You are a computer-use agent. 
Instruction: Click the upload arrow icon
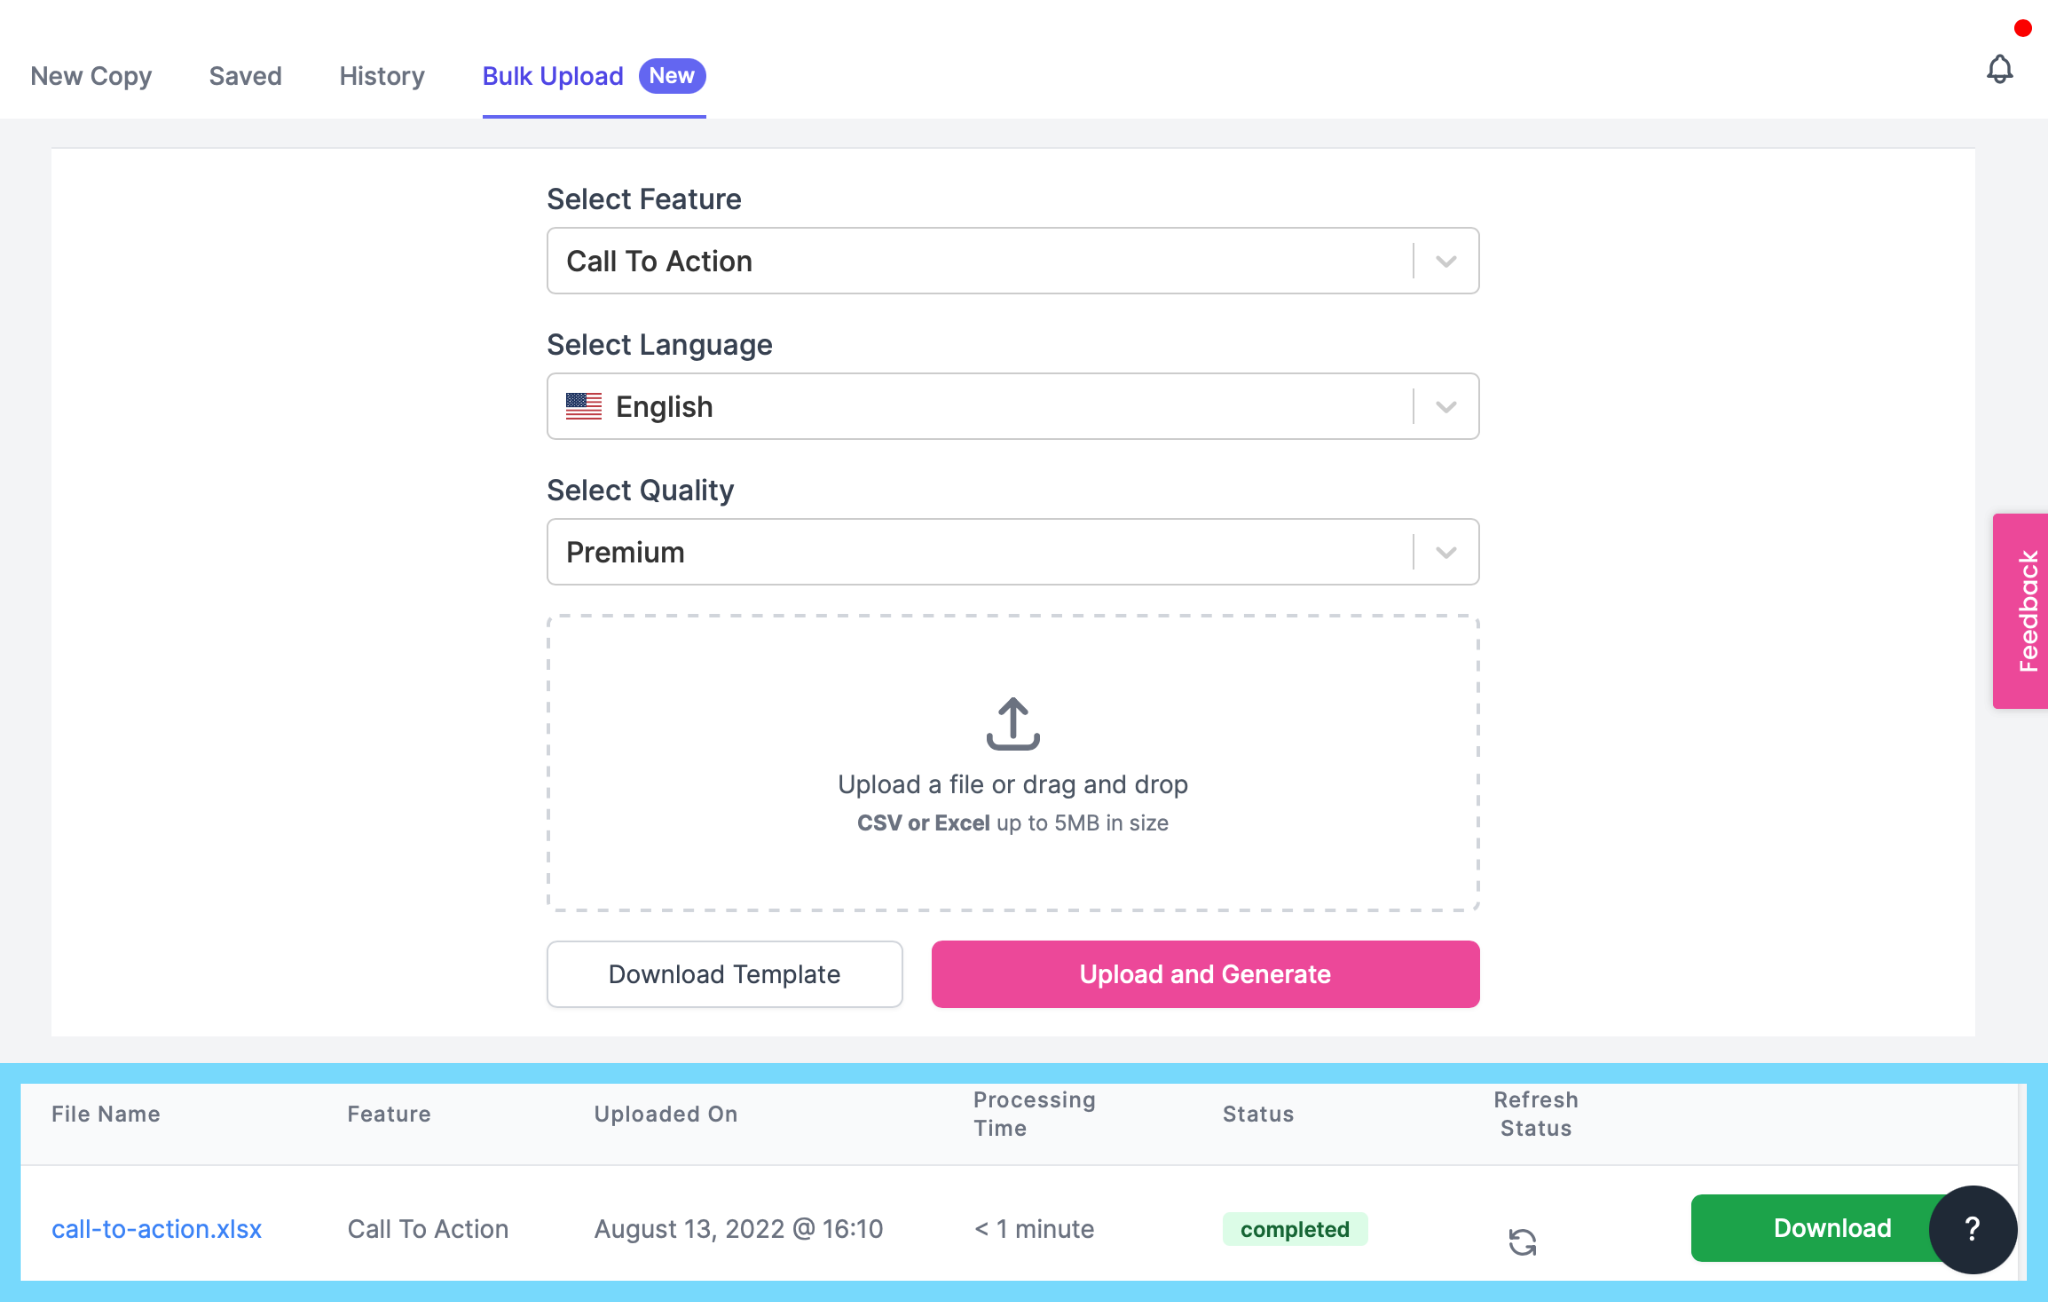[1012, 724]
